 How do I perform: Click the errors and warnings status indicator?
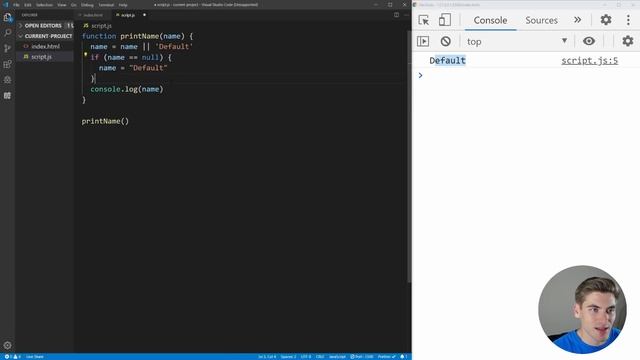(12, 357)
